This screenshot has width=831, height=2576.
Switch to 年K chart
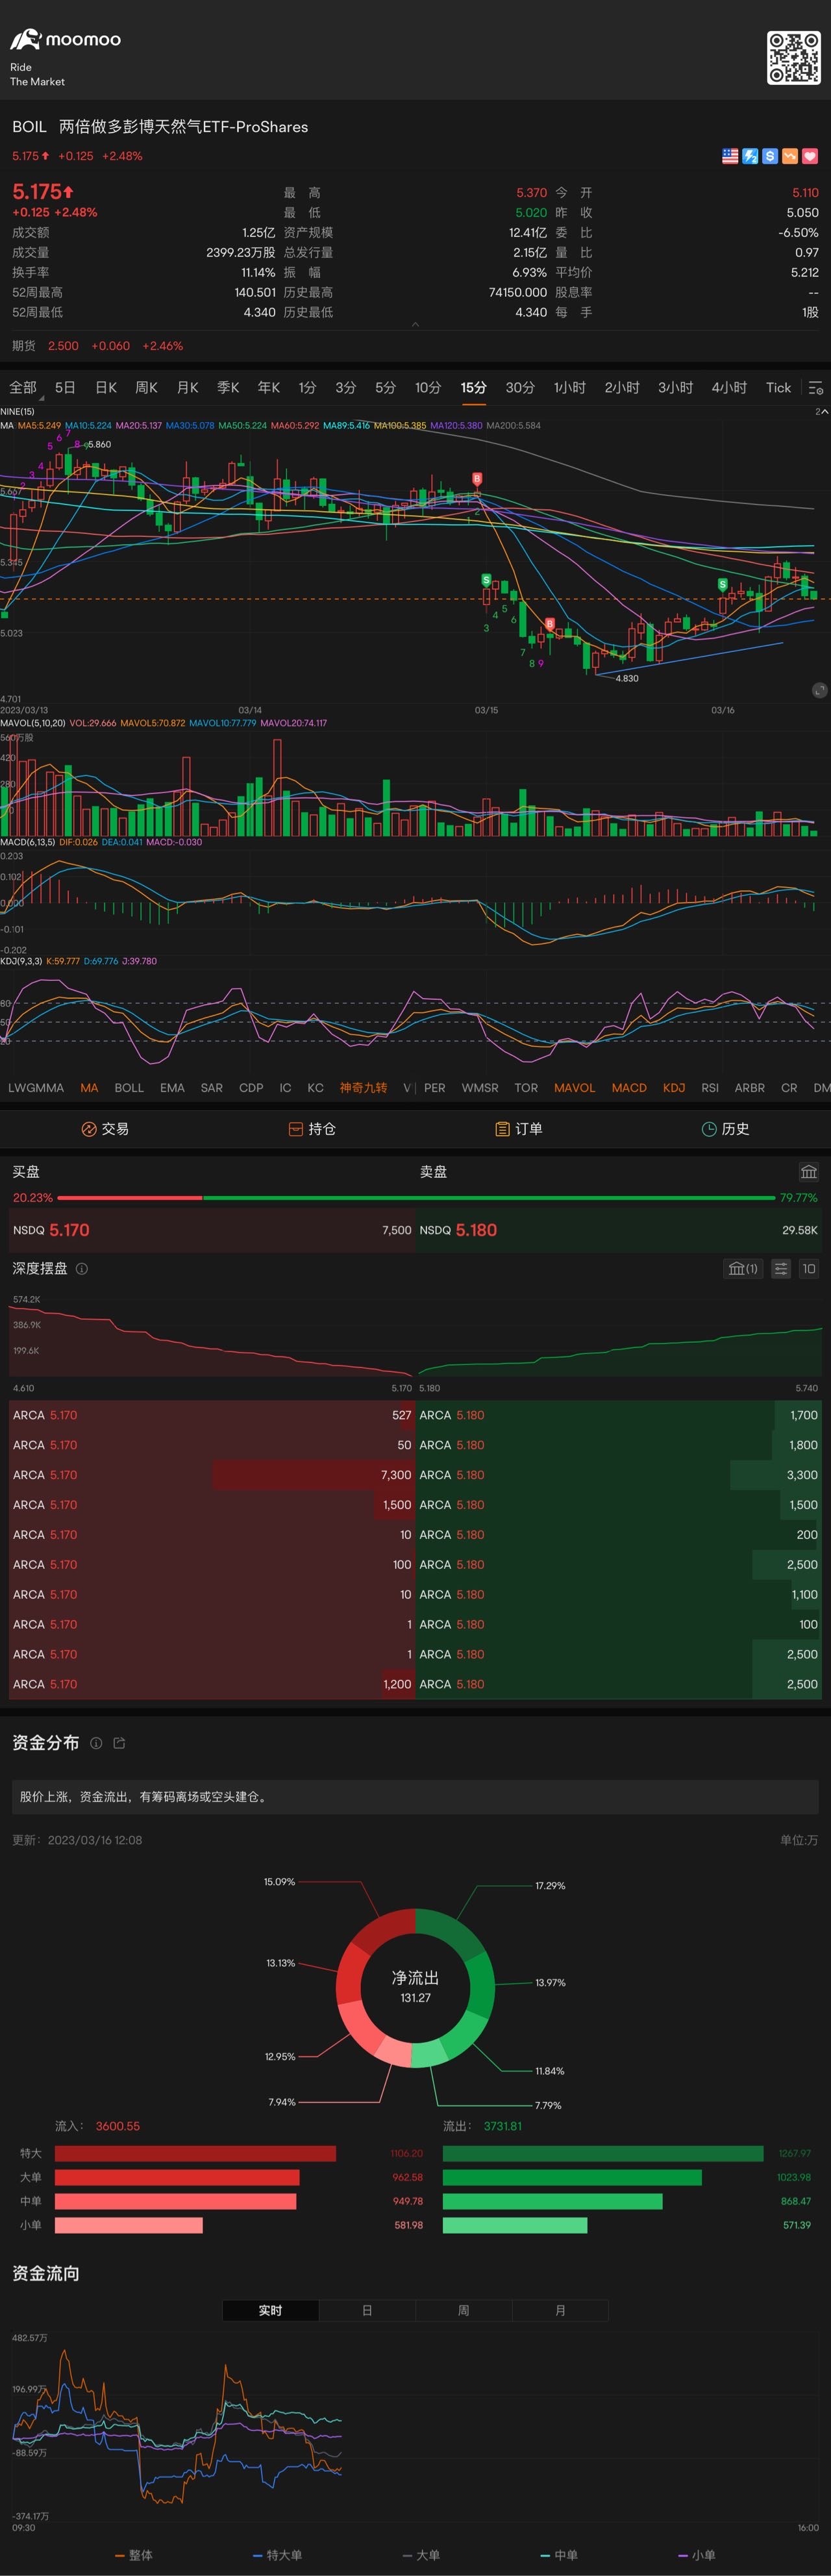pos(269,387)
